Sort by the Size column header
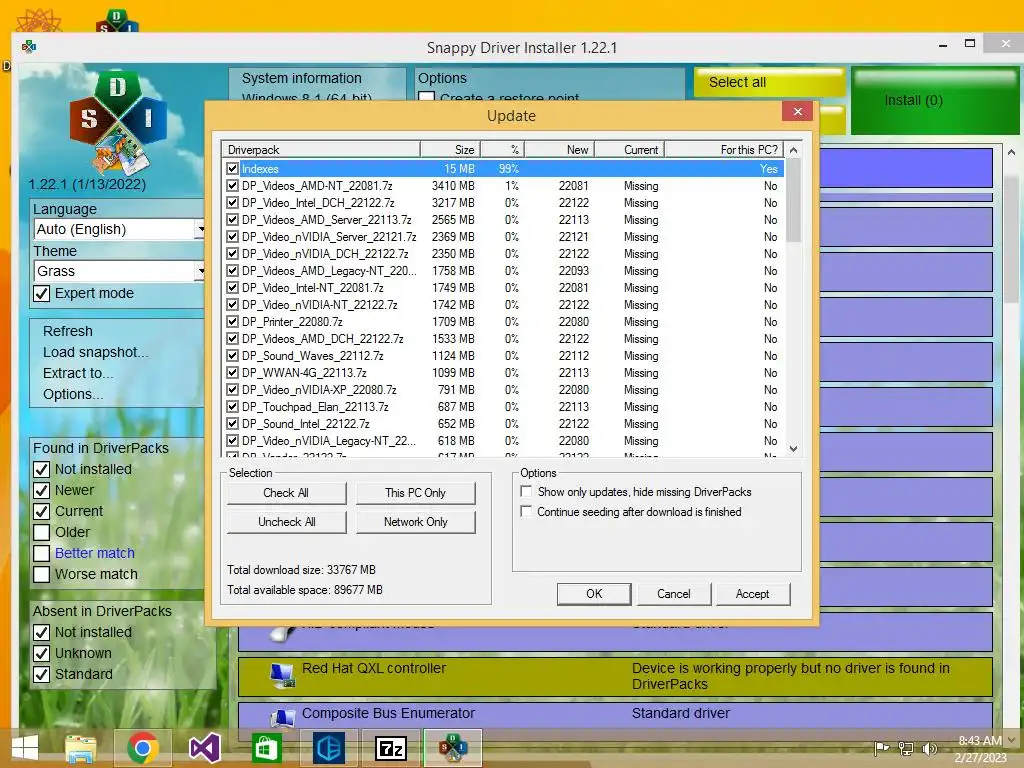 coord(451,150)
